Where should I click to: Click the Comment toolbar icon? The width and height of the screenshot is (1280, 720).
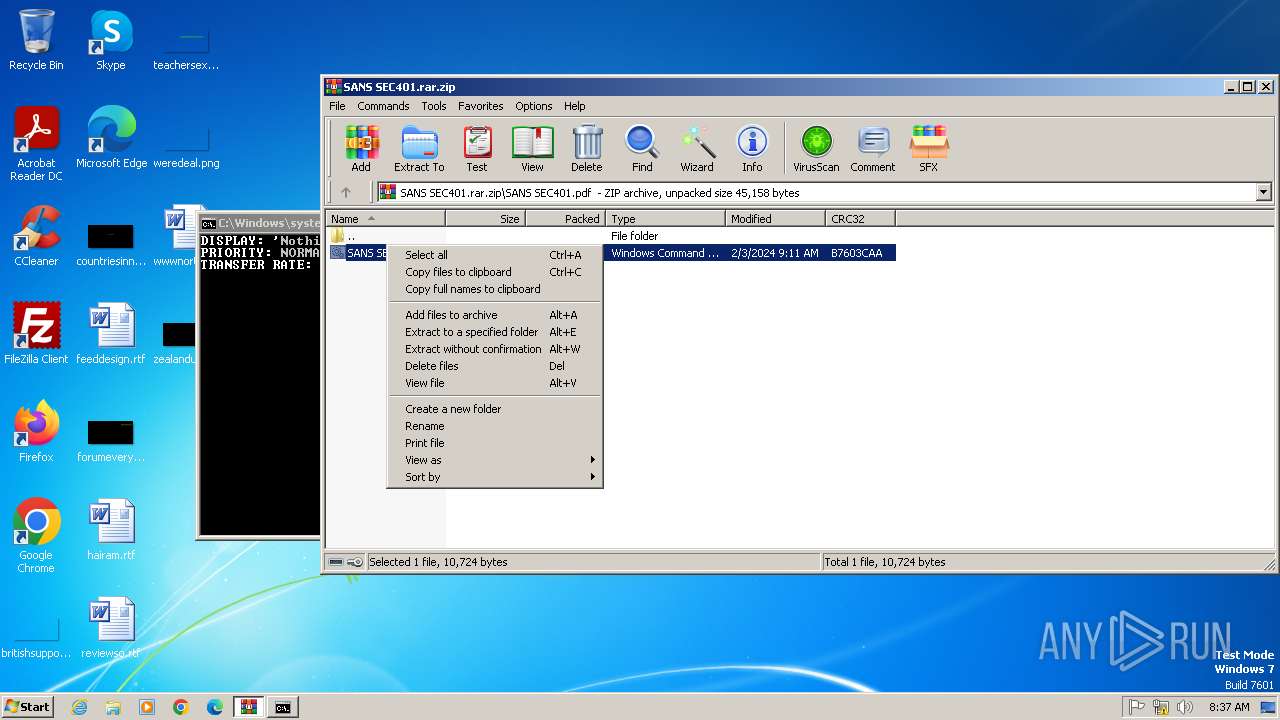click(x=873, y=149)
